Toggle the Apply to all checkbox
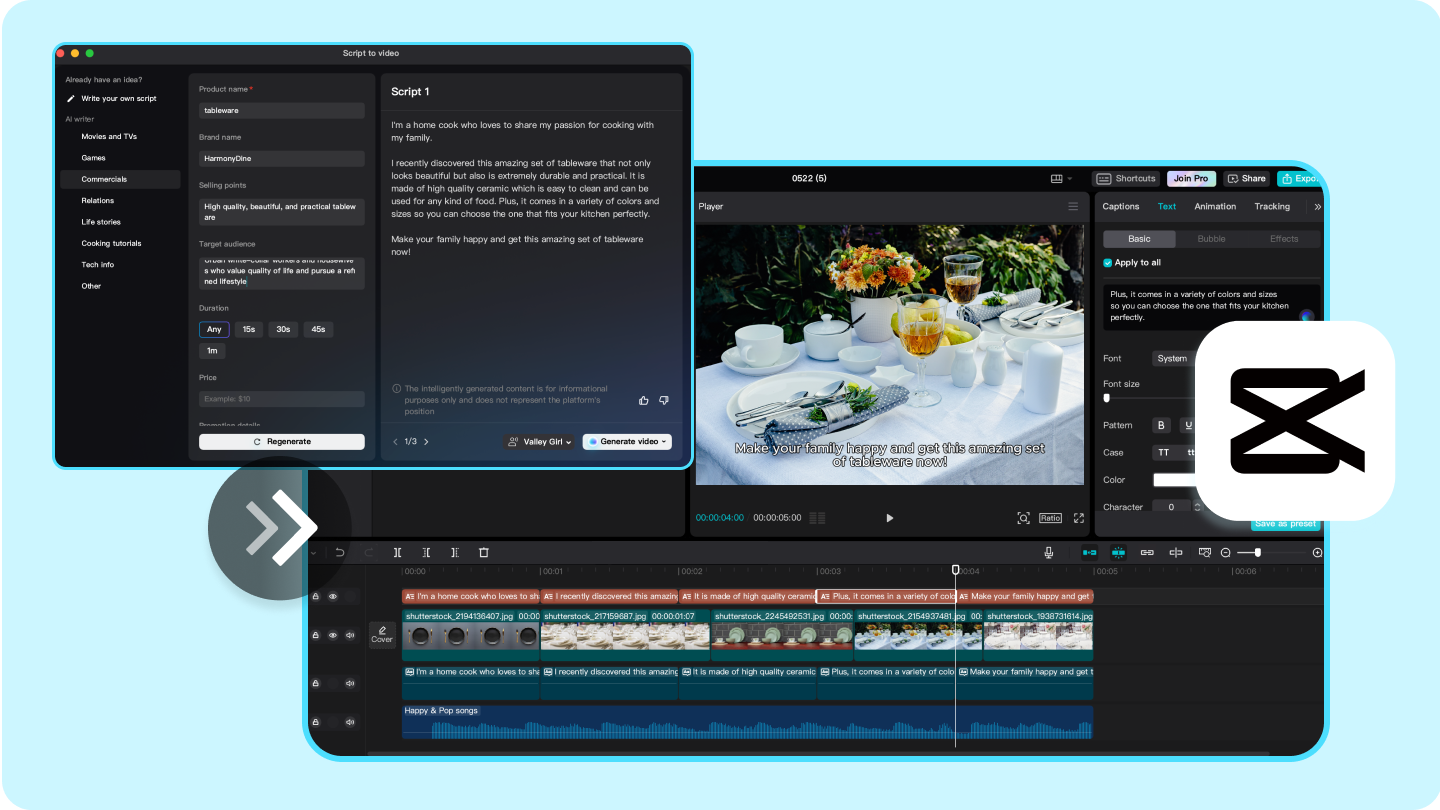The width and height of the screenshot is (1440, 810). (1107, 263)
